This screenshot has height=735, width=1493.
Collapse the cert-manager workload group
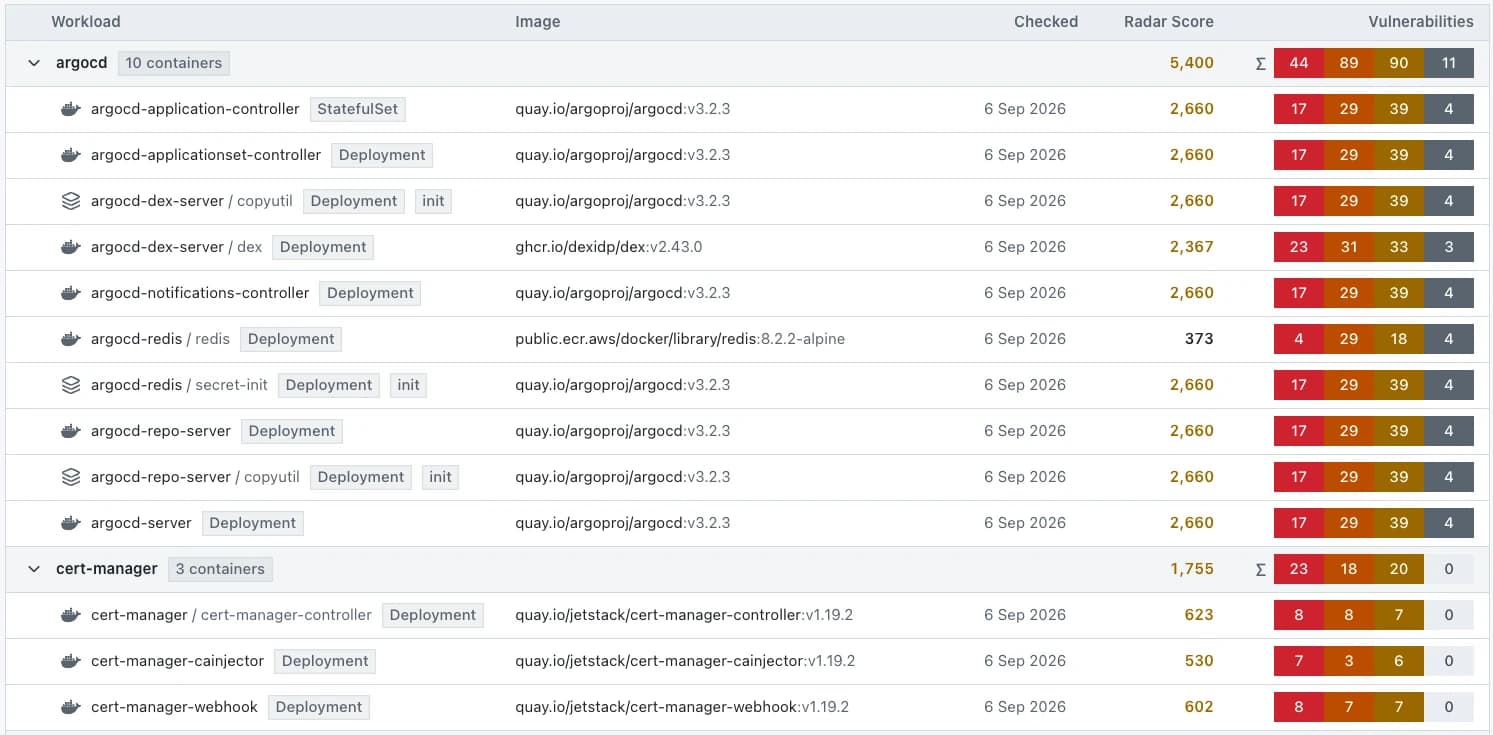click(x=35, y=569)
